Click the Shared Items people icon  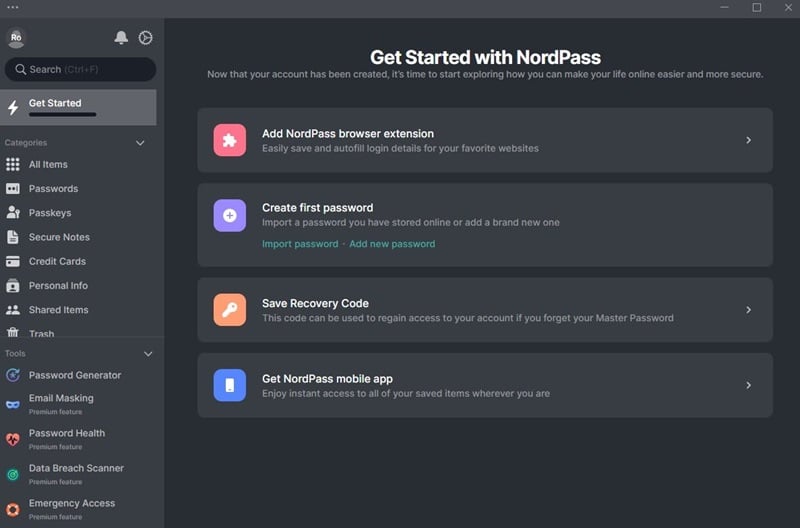coord(13,310)
